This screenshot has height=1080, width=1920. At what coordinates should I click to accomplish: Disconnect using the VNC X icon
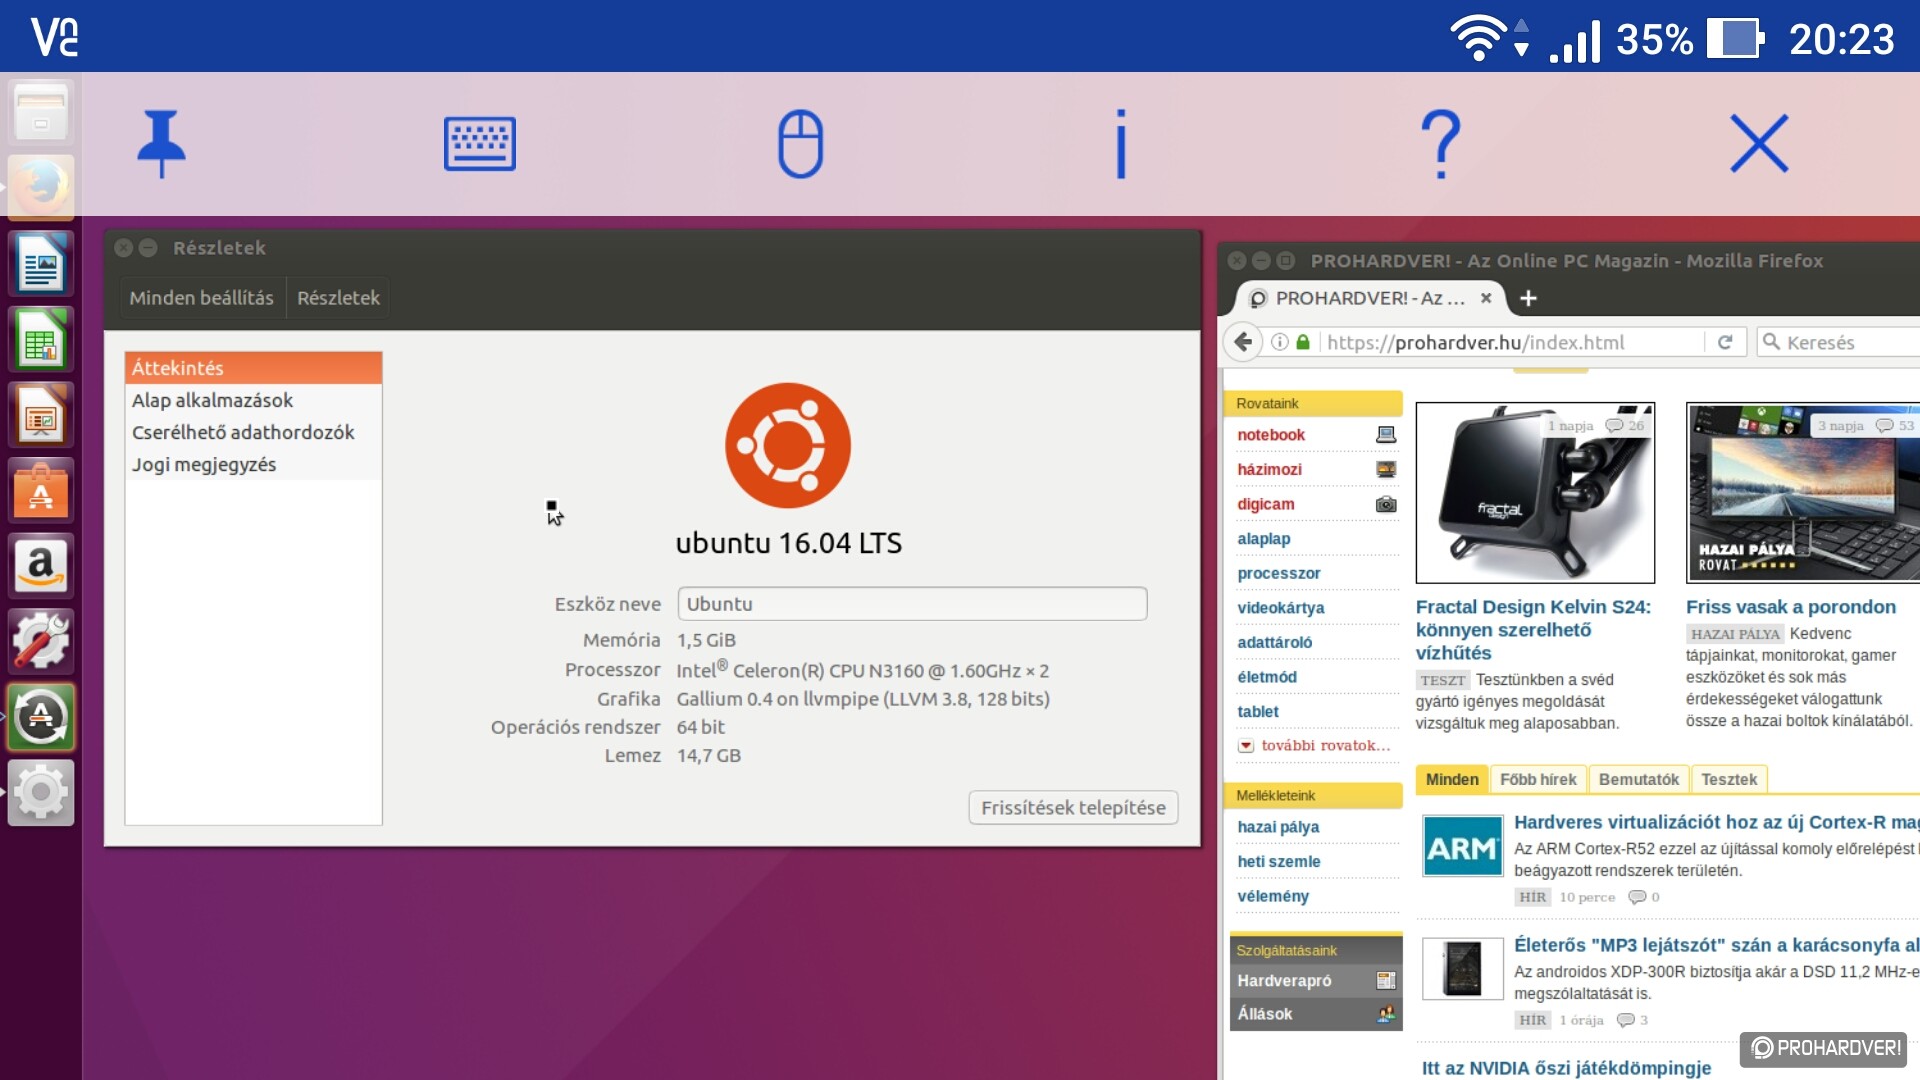coord(1759,144)
